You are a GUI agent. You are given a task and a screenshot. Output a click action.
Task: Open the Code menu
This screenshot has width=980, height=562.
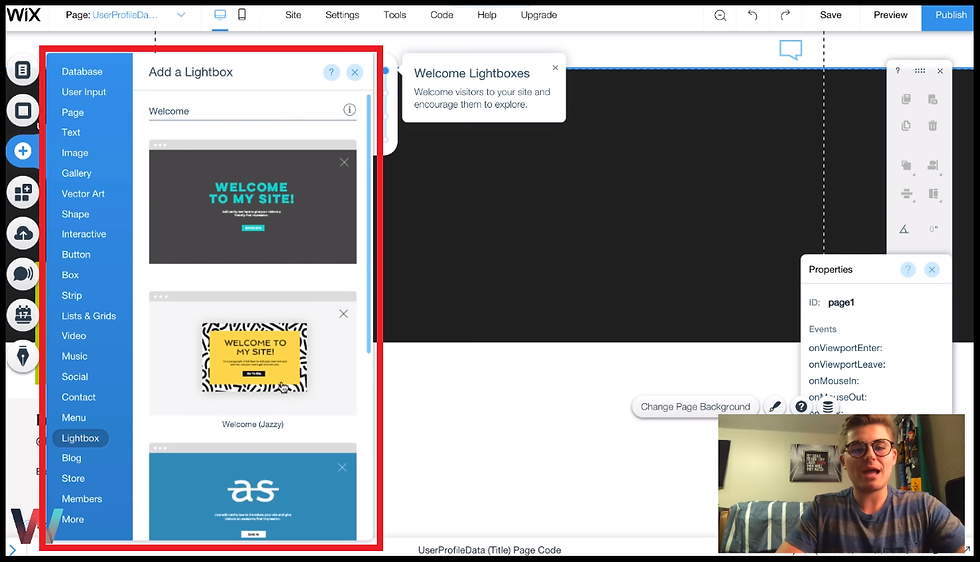441,15
